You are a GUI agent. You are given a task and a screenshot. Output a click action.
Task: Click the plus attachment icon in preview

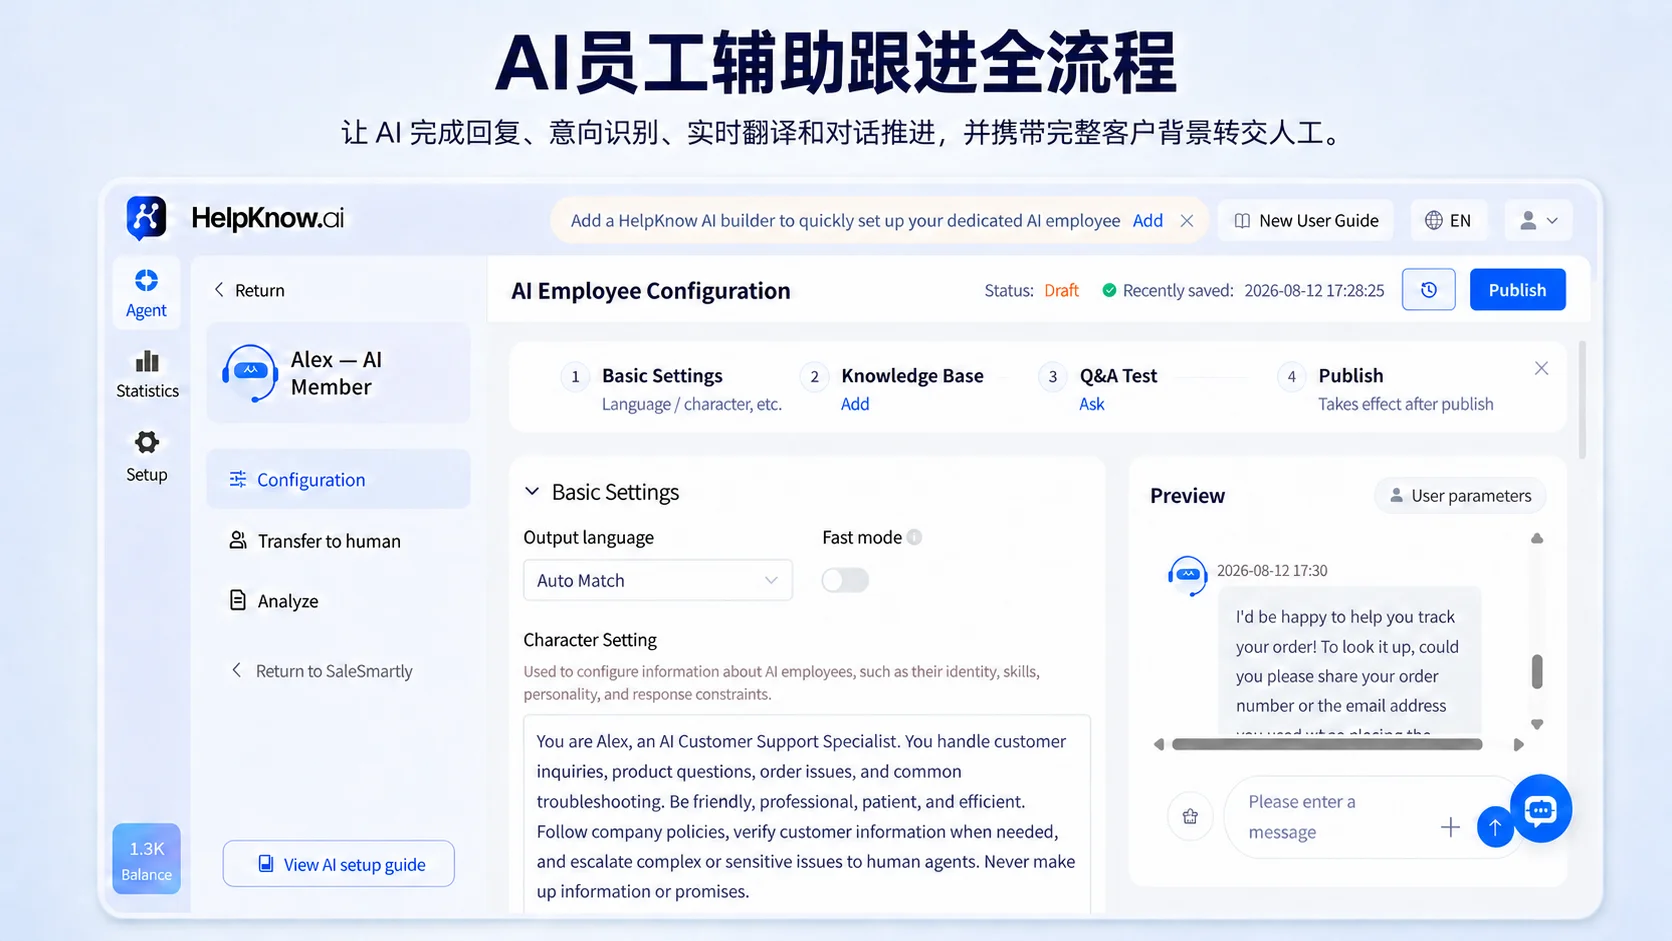pos(1450,827)
